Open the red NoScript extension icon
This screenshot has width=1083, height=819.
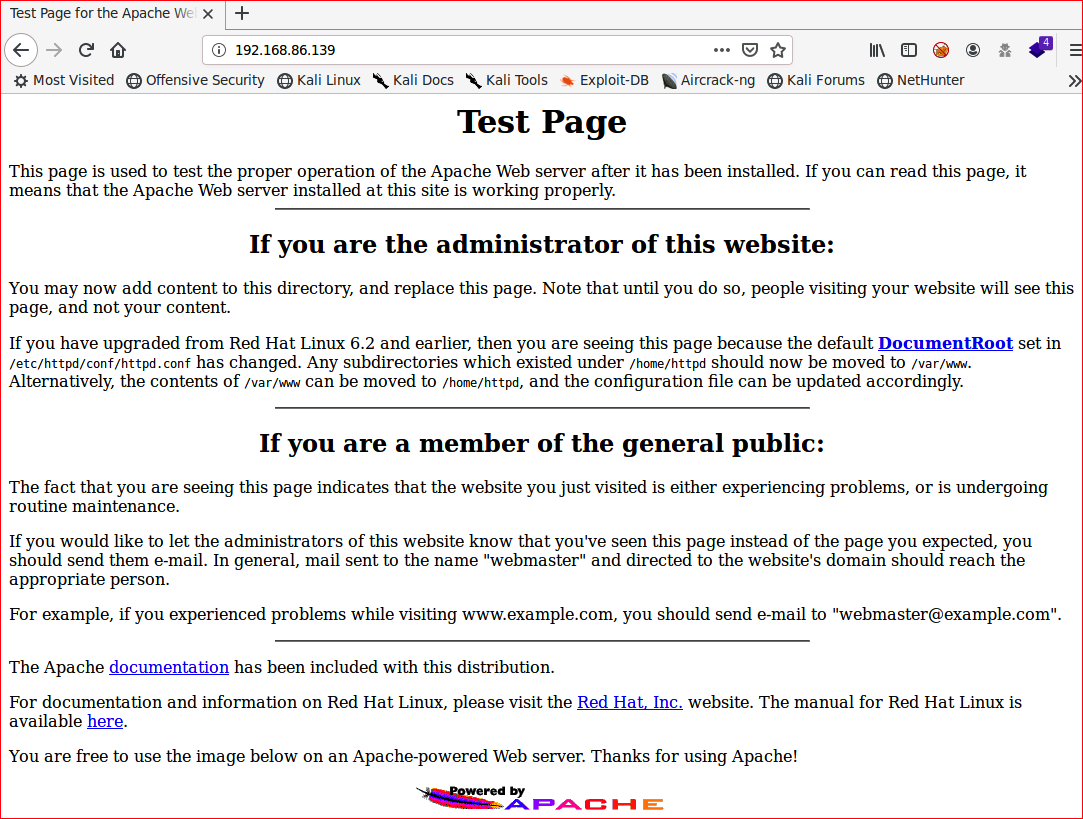[941, 50]
